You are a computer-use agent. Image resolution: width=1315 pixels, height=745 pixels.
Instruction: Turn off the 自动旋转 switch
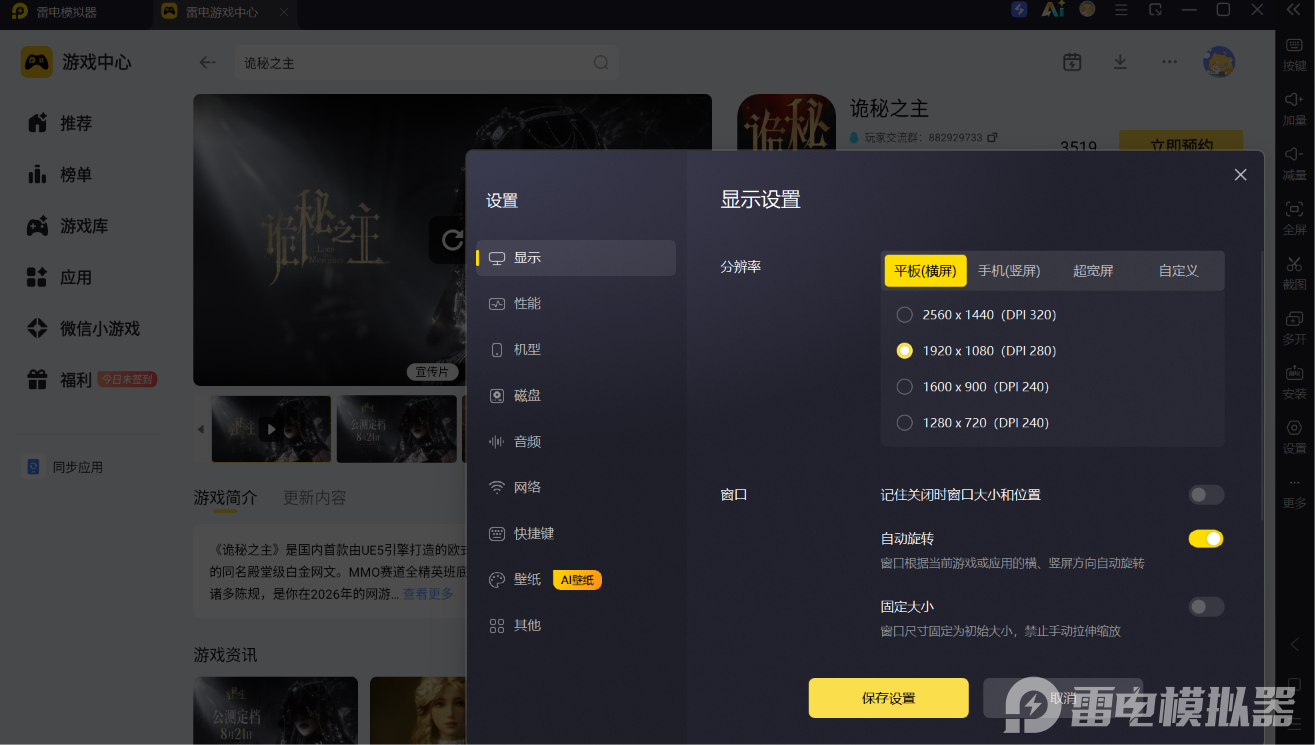click(x=1206, y=538)
